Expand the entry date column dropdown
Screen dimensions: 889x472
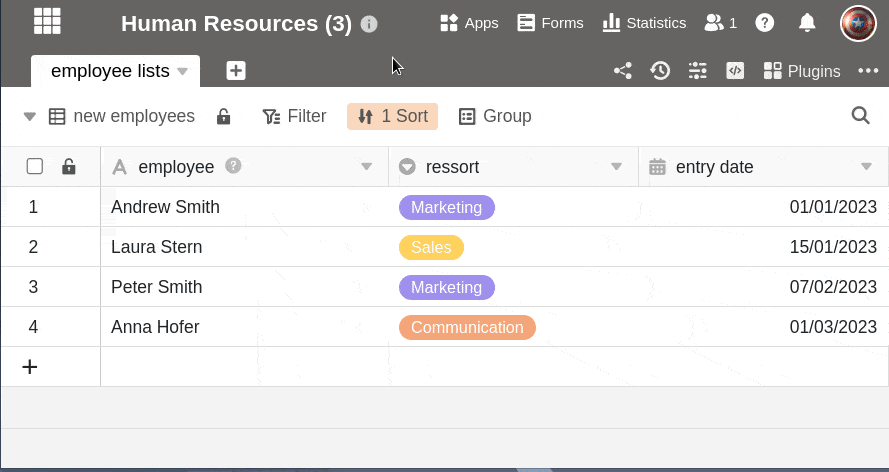point(867,167)
